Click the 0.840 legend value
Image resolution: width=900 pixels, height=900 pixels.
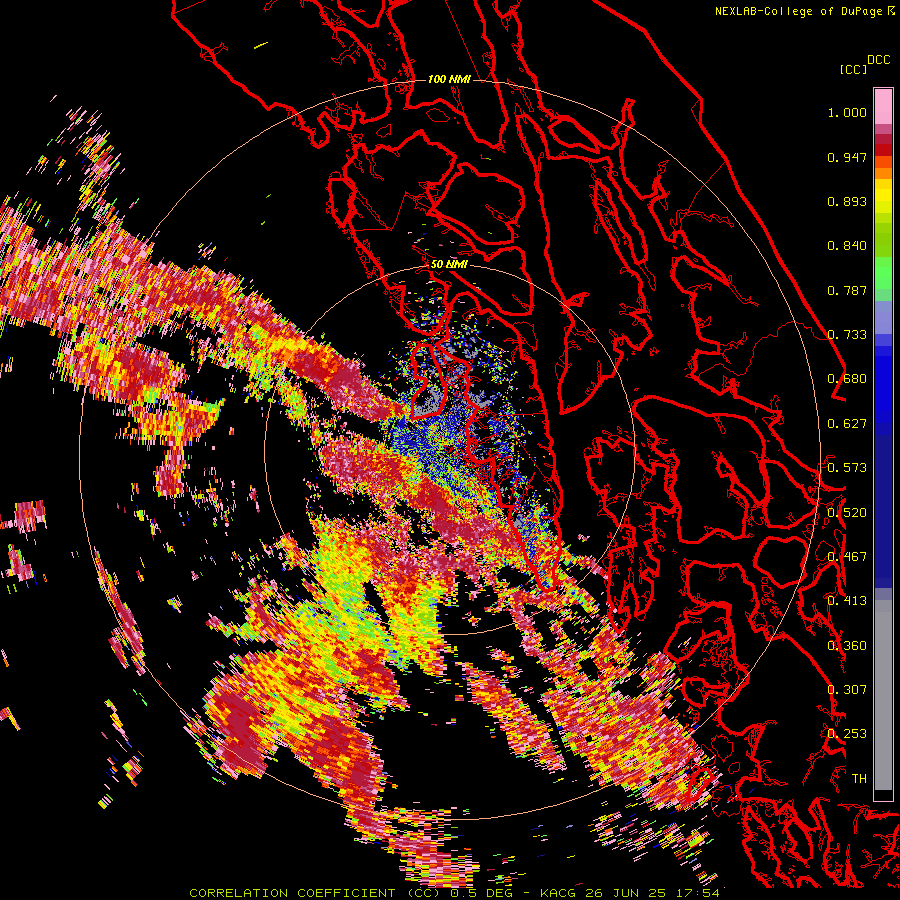pos(847,246)
